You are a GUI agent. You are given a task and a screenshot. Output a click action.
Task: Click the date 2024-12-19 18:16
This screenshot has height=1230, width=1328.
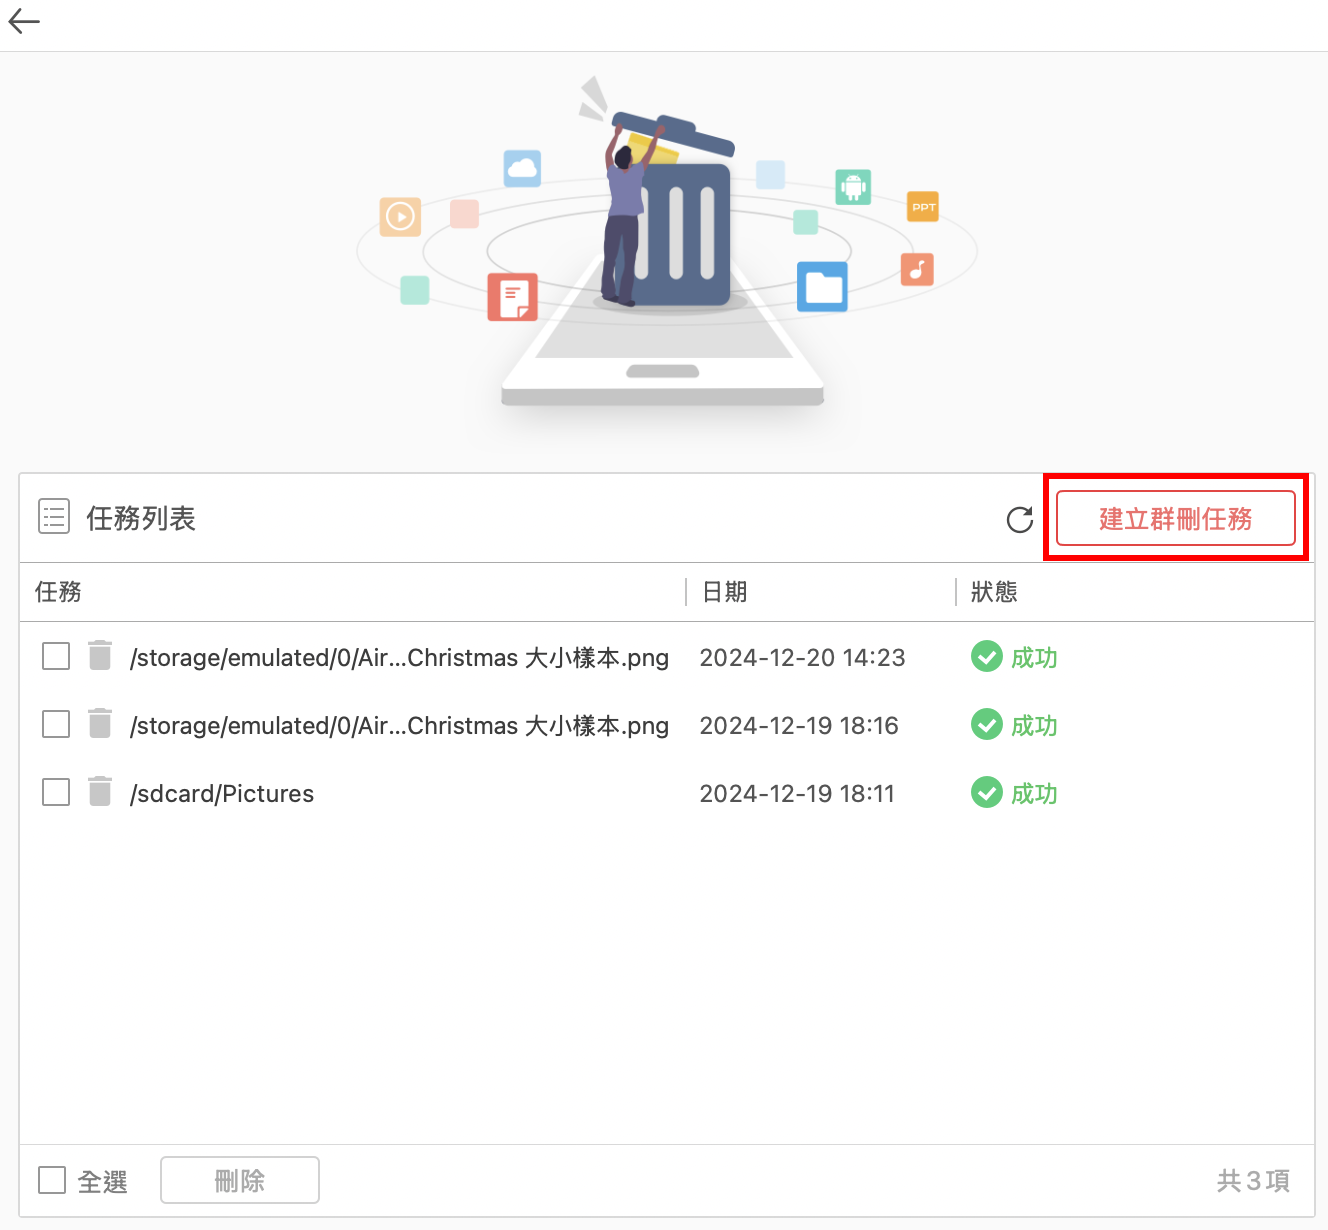pyautogui.click(x=799, y=726)
